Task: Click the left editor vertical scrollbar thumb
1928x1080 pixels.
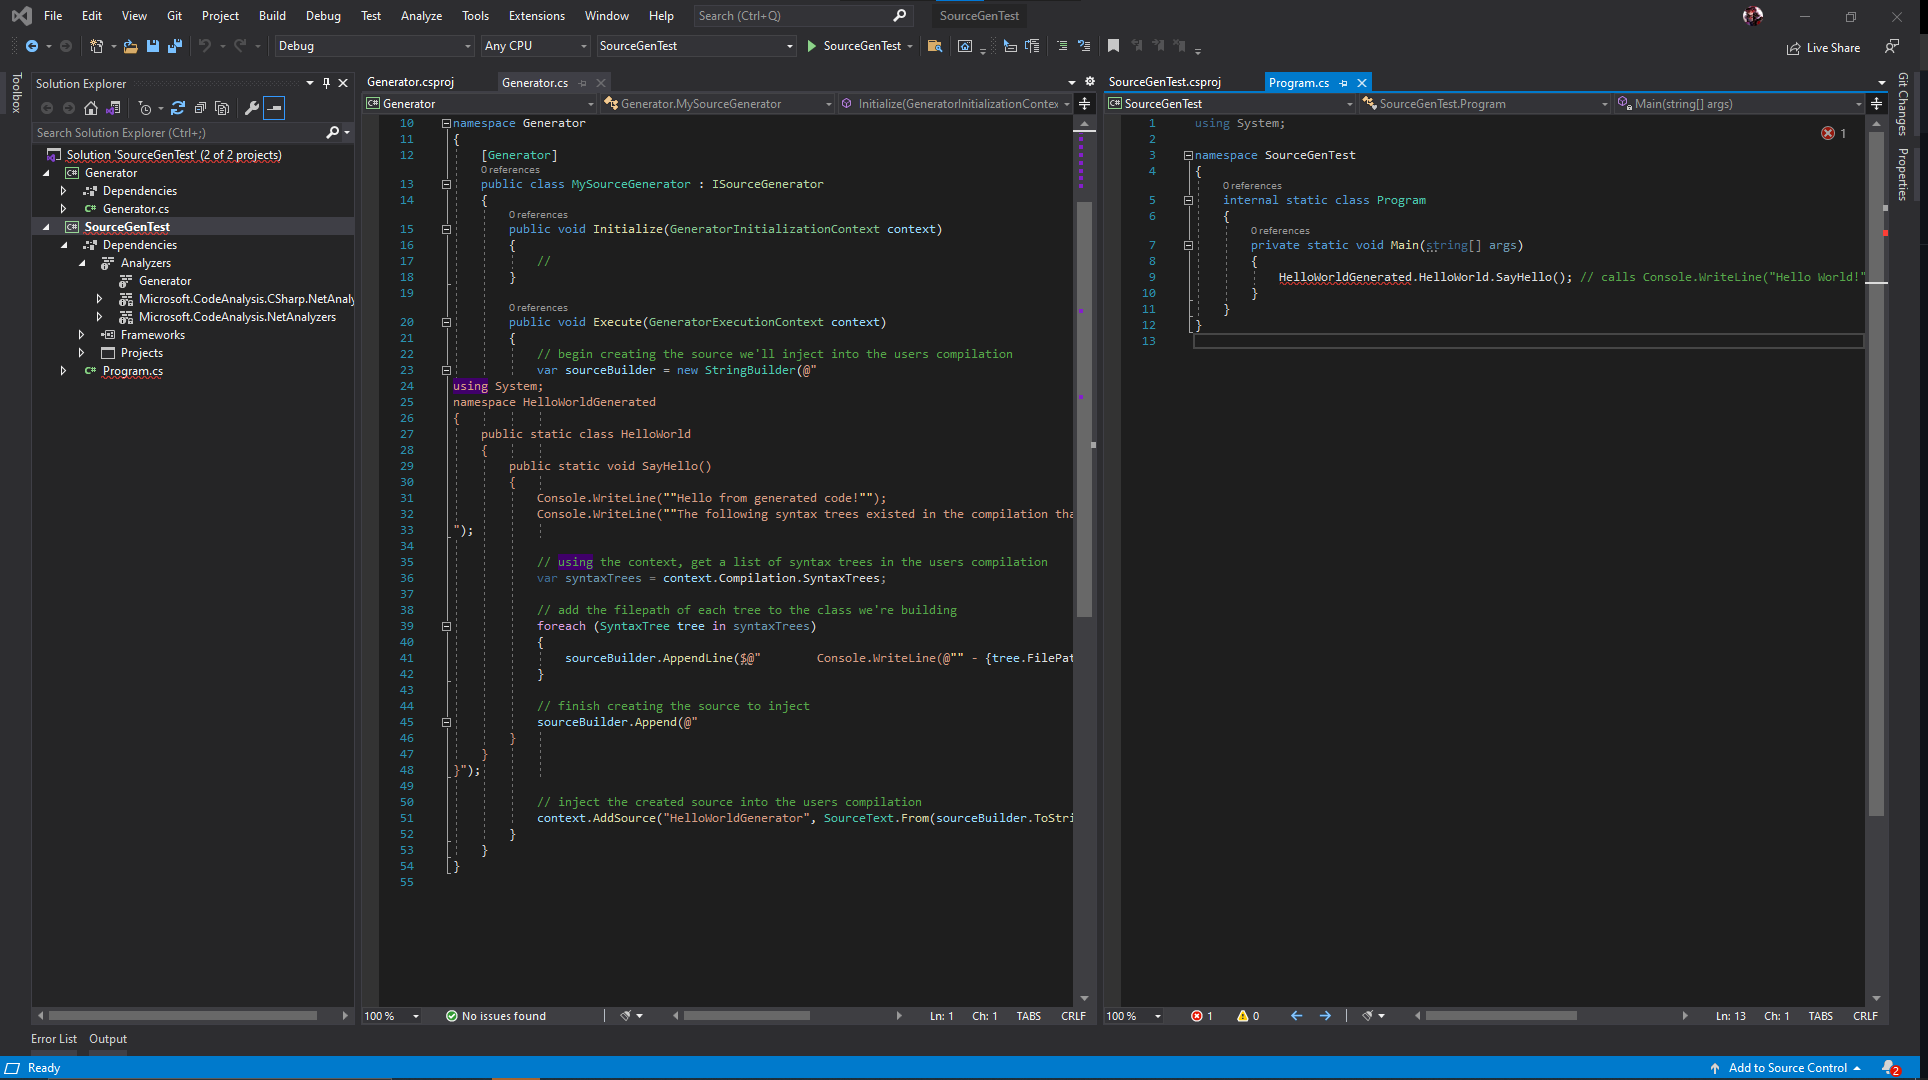Action: click(1084, 408)
